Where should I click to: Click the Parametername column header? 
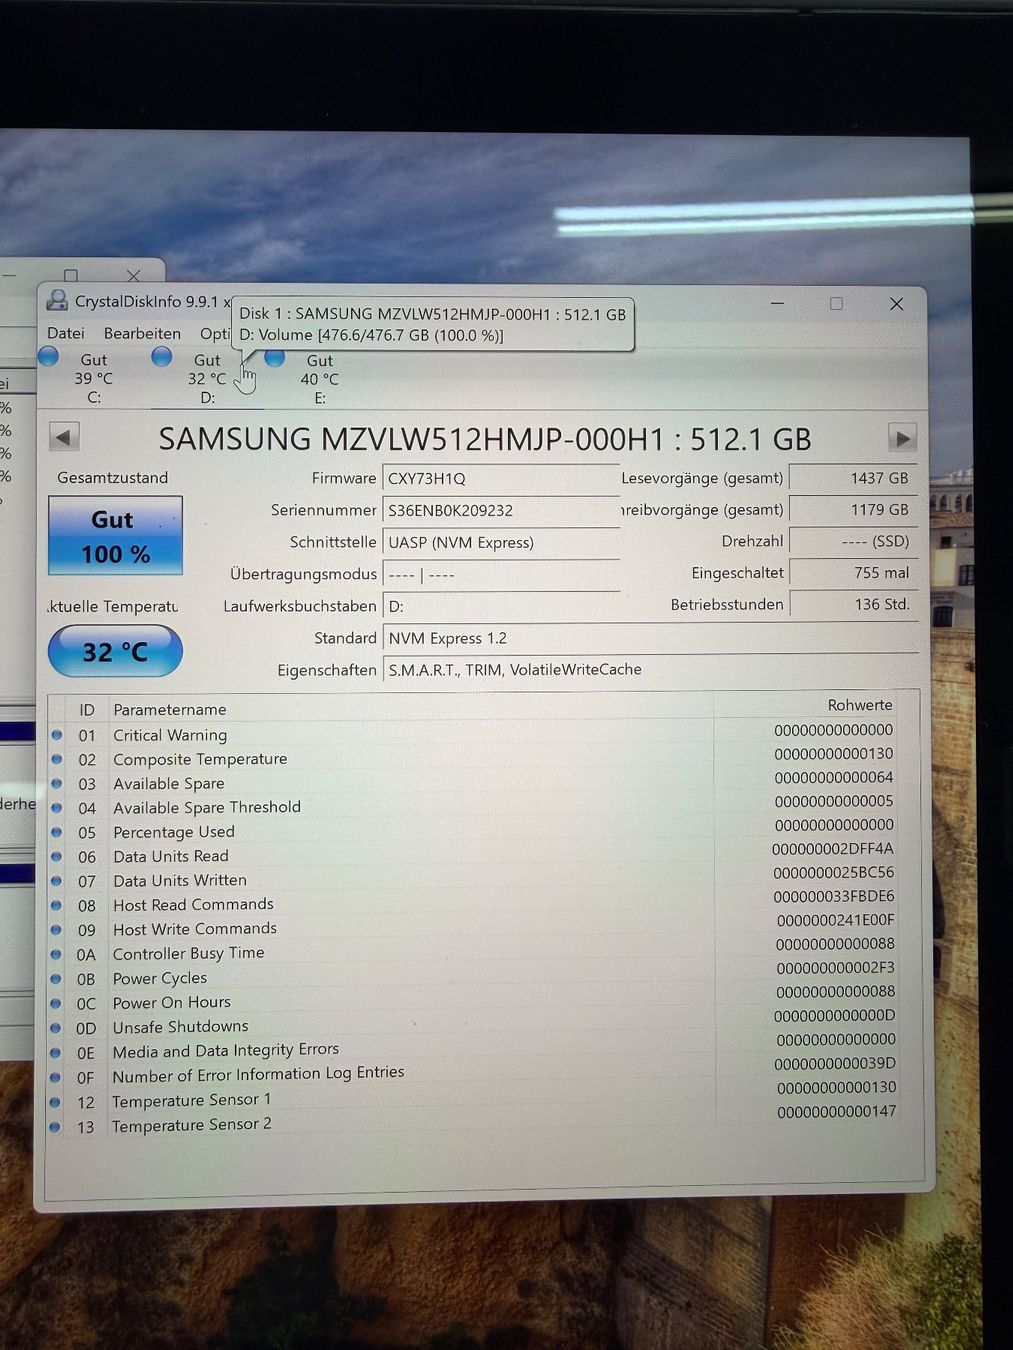click(x=170, y=709)
